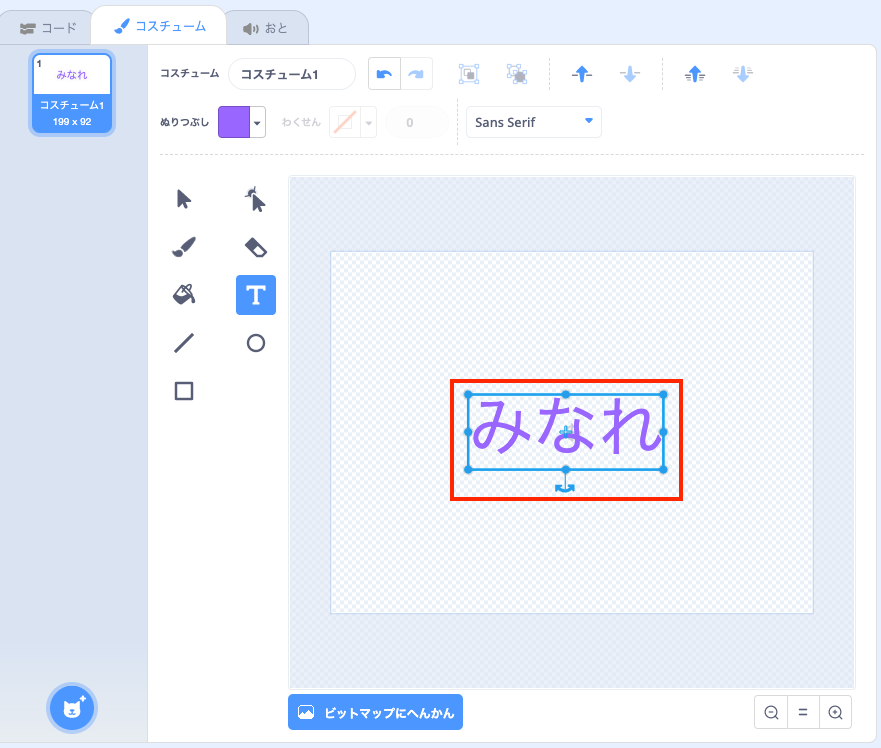Open the outline color dropdown
The image size is (881, 748).
369,122
